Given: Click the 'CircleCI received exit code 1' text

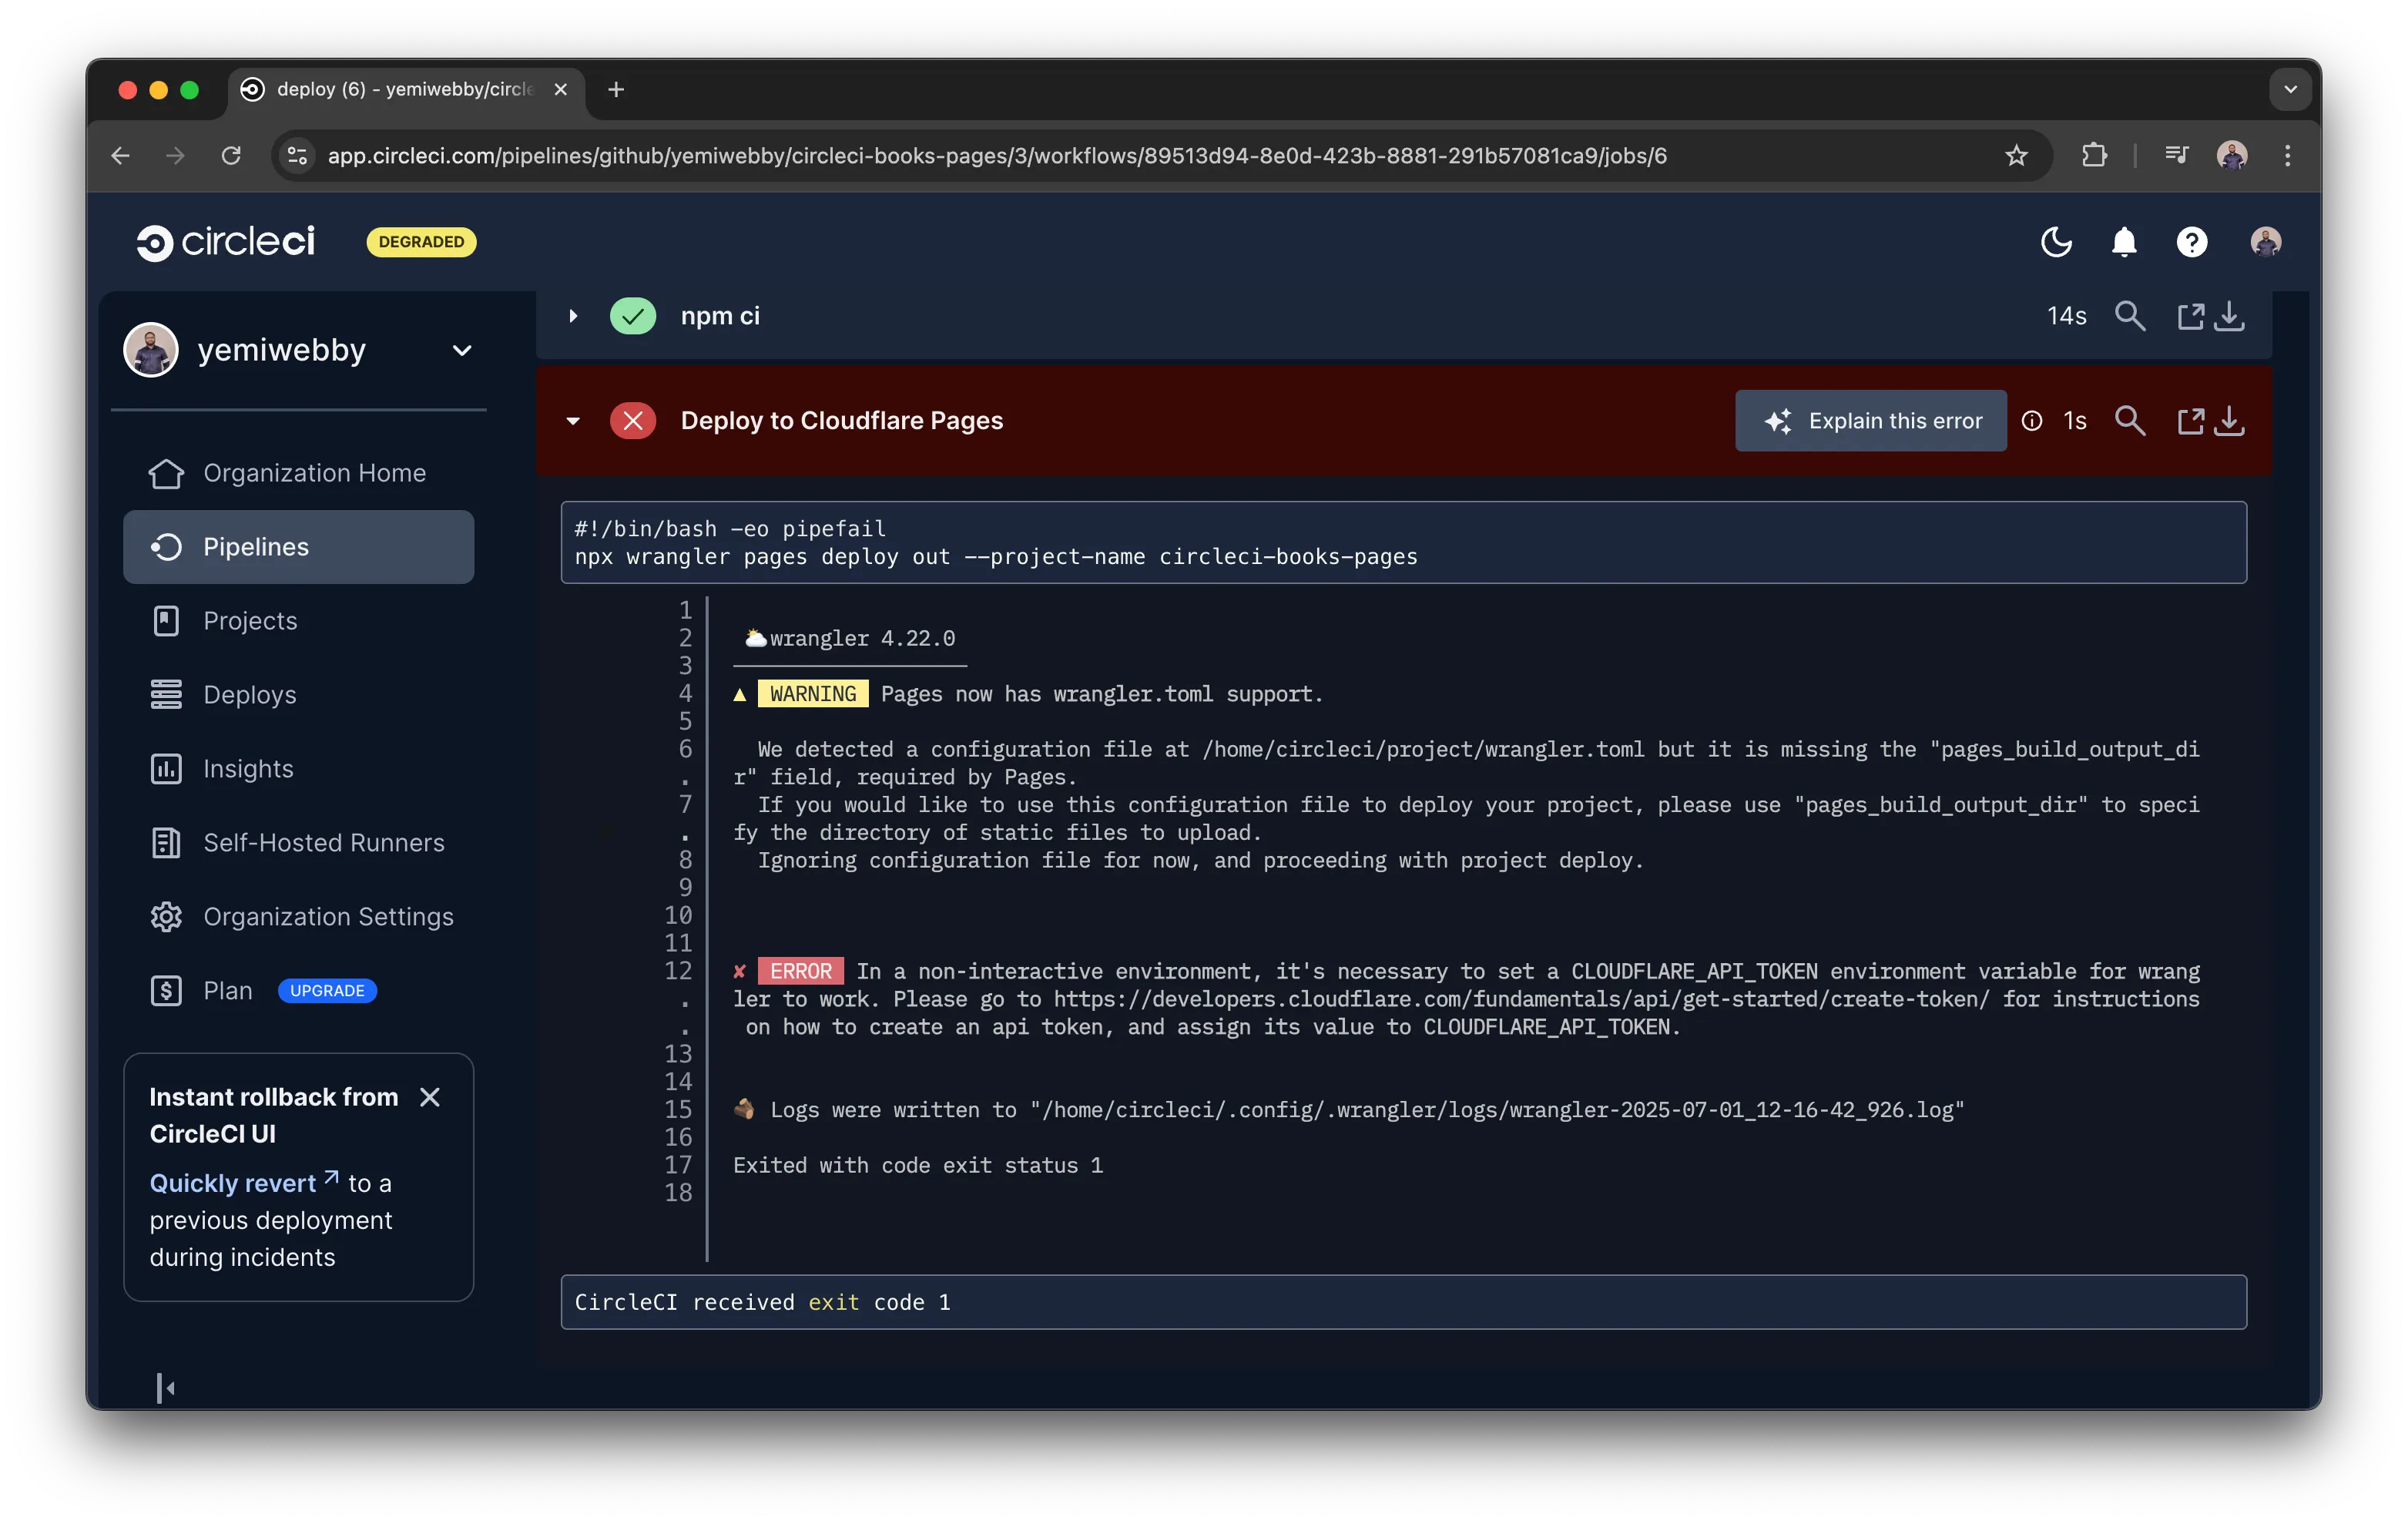Looking at the screenshot, I should [x=762, y=1302].
